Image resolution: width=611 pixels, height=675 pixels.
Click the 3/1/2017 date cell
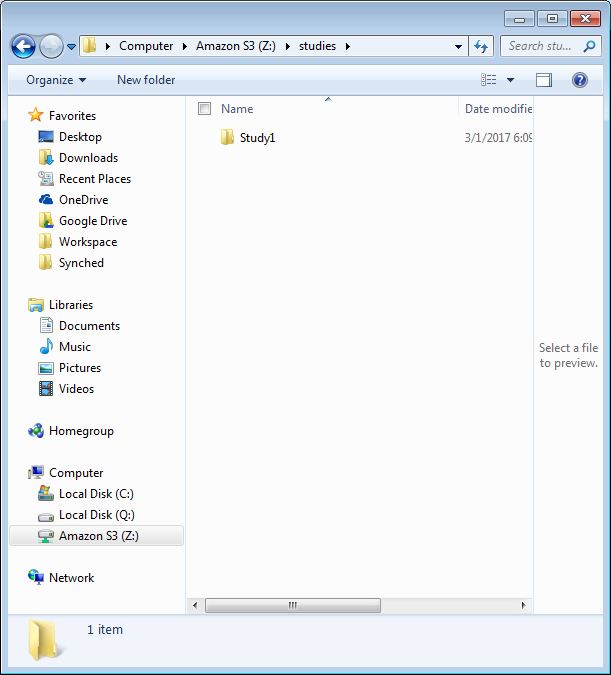click(x=498, y=138)
